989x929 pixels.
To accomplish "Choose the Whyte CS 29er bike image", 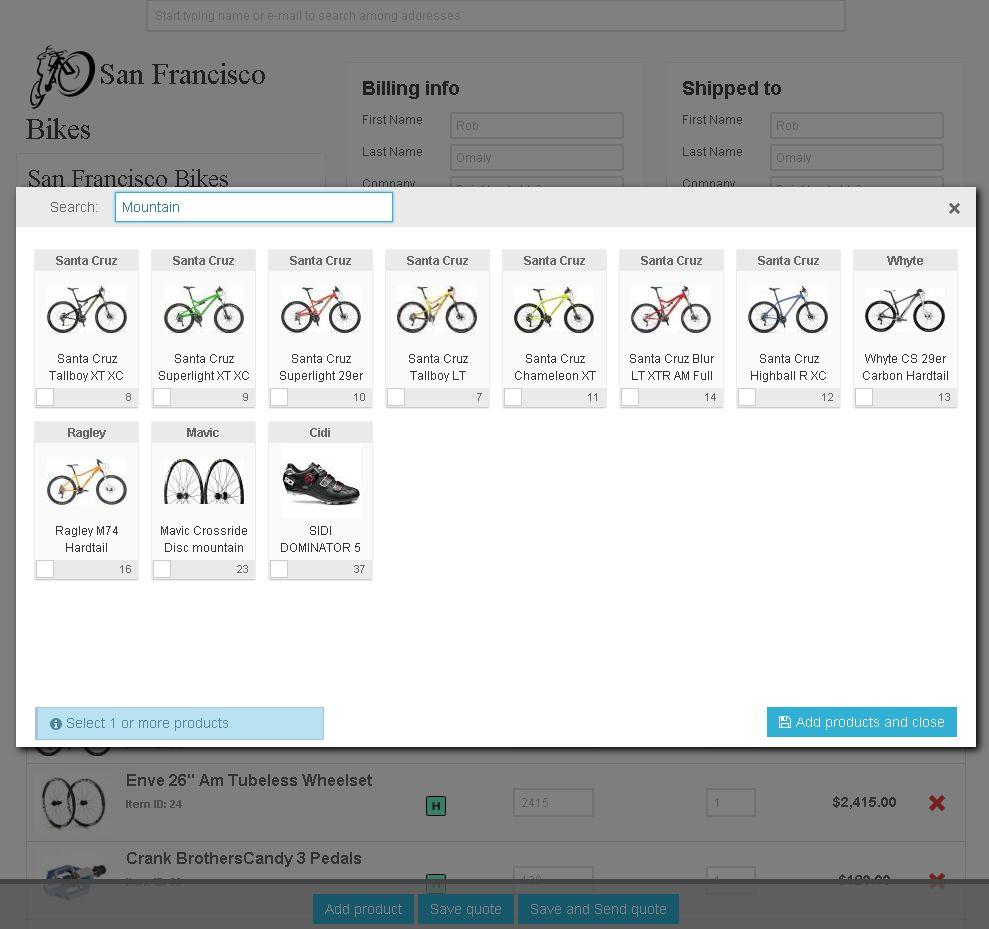I will [x=905, y=310].
